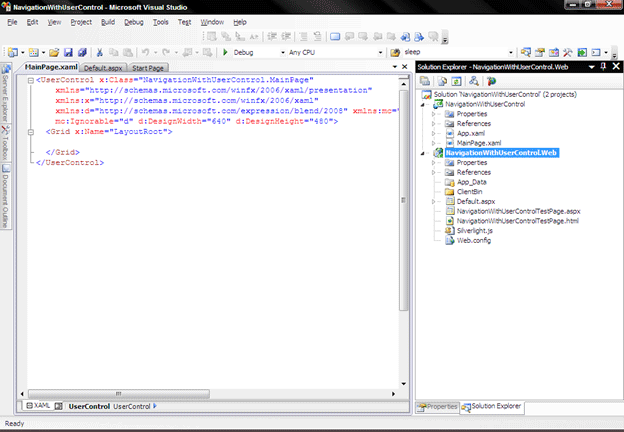The height and width of the screenshot is (432, 624).
Task: Open the Project menu
Action: [81, 22]
